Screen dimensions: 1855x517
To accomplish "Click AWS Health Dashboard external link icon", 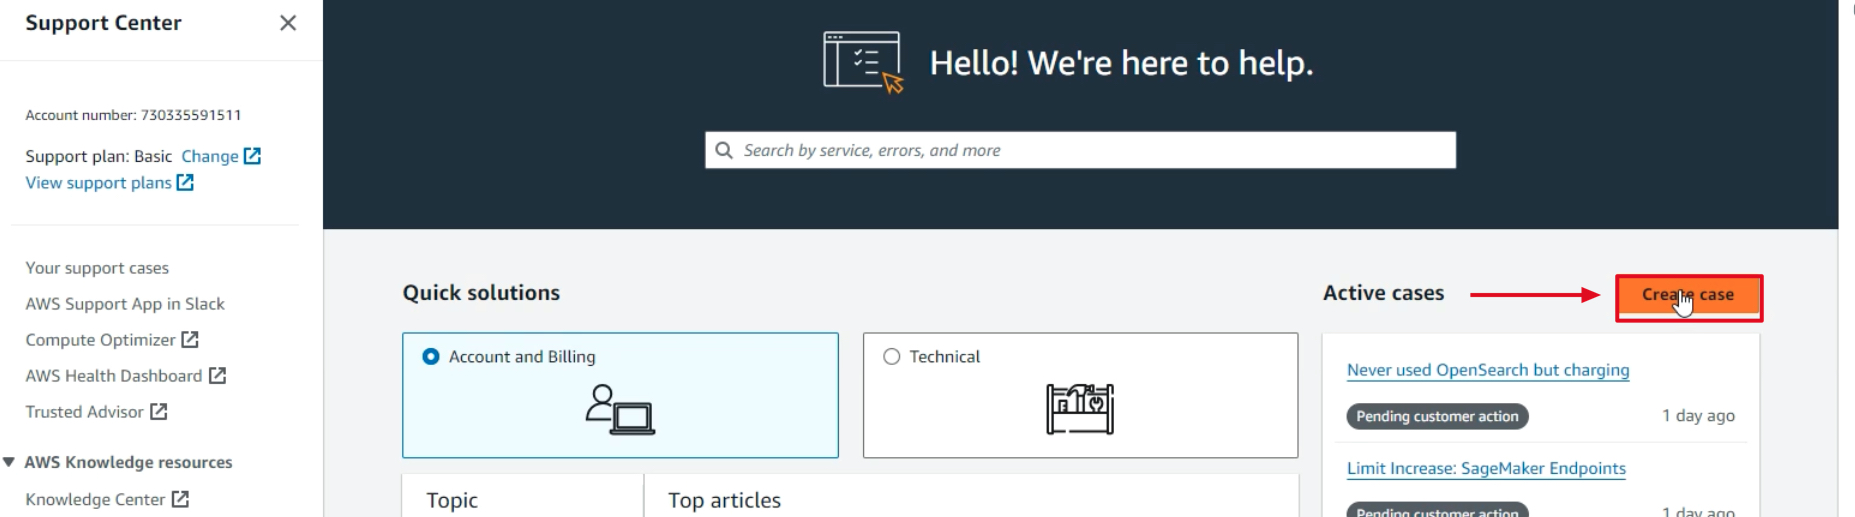I will pos(217,376).
